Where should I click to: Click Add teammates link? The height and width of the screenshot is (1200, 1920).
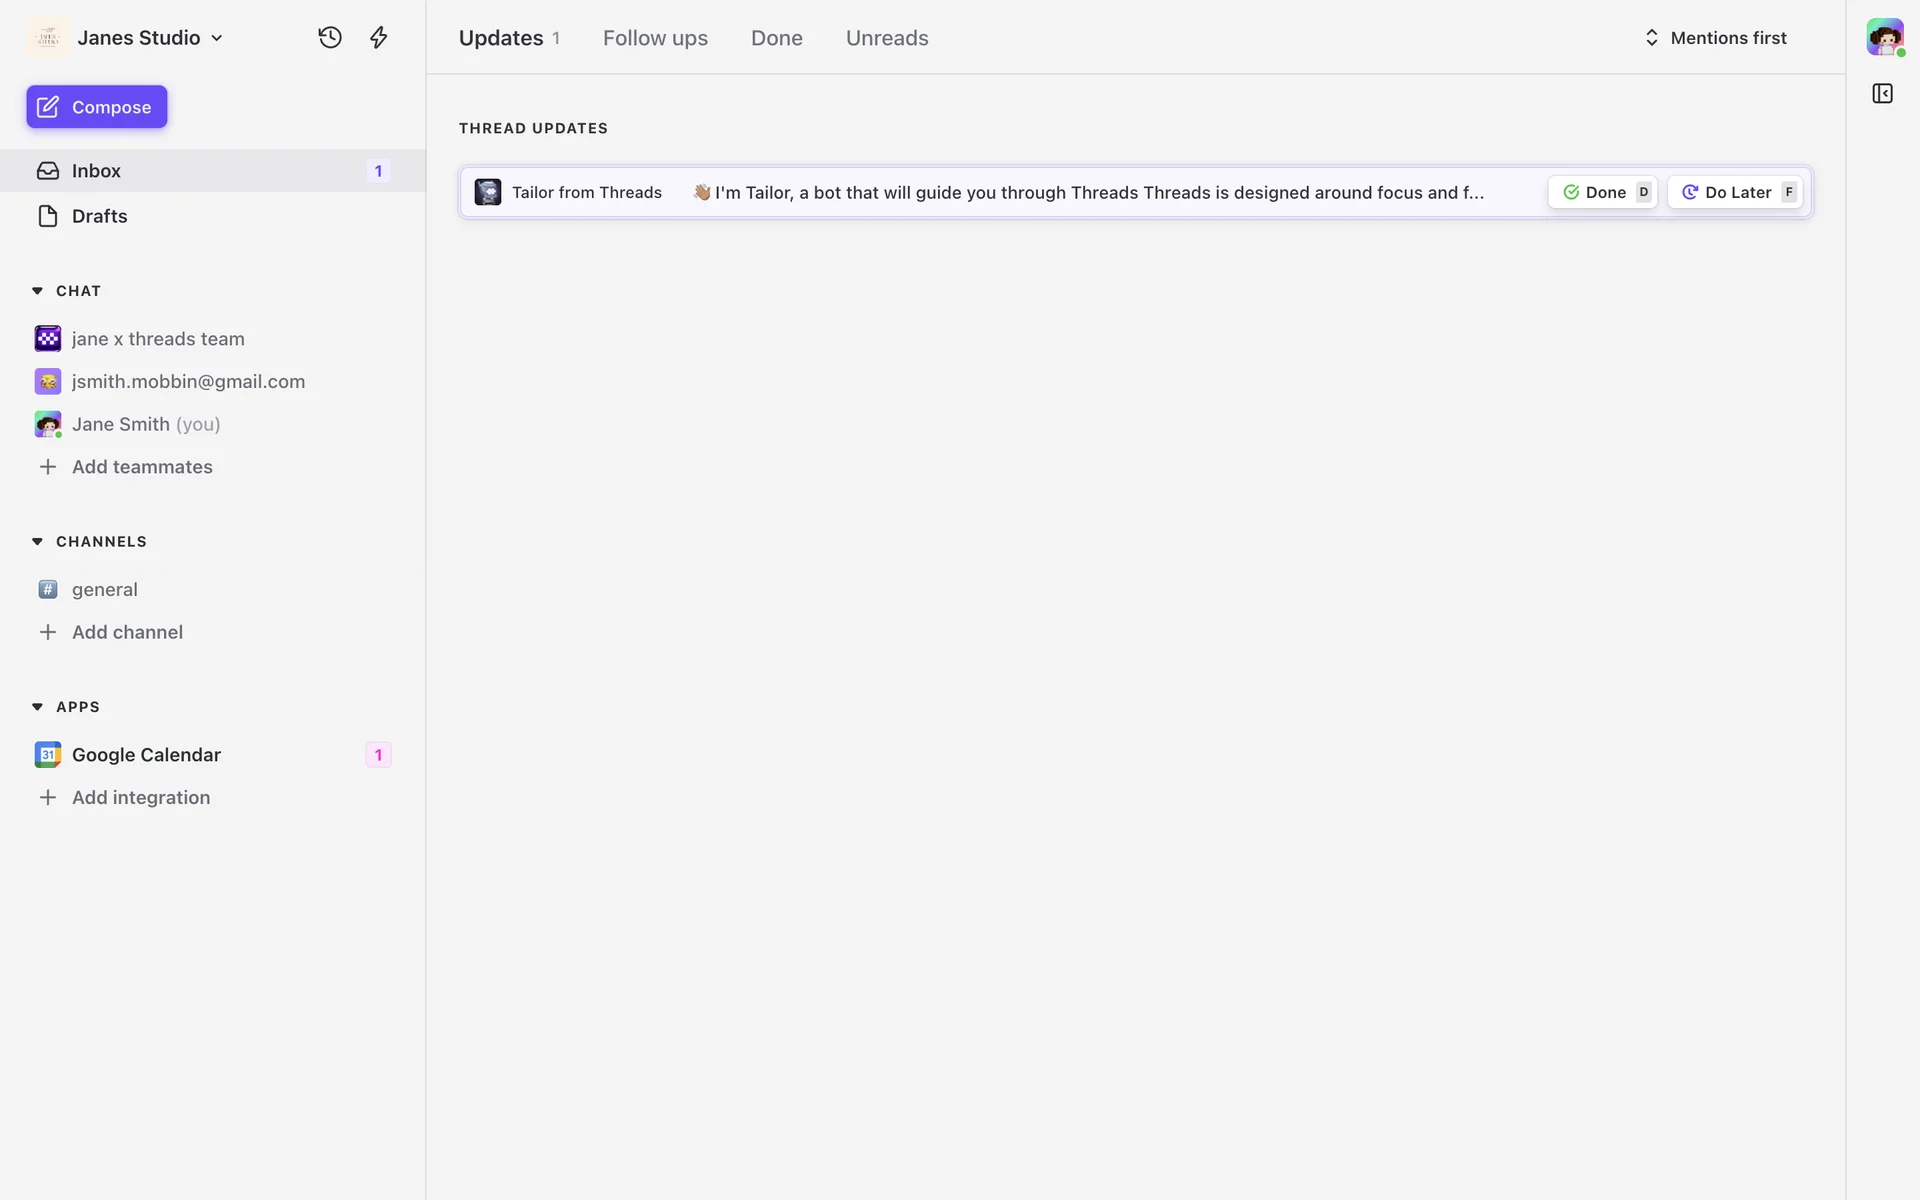[142, 467]
